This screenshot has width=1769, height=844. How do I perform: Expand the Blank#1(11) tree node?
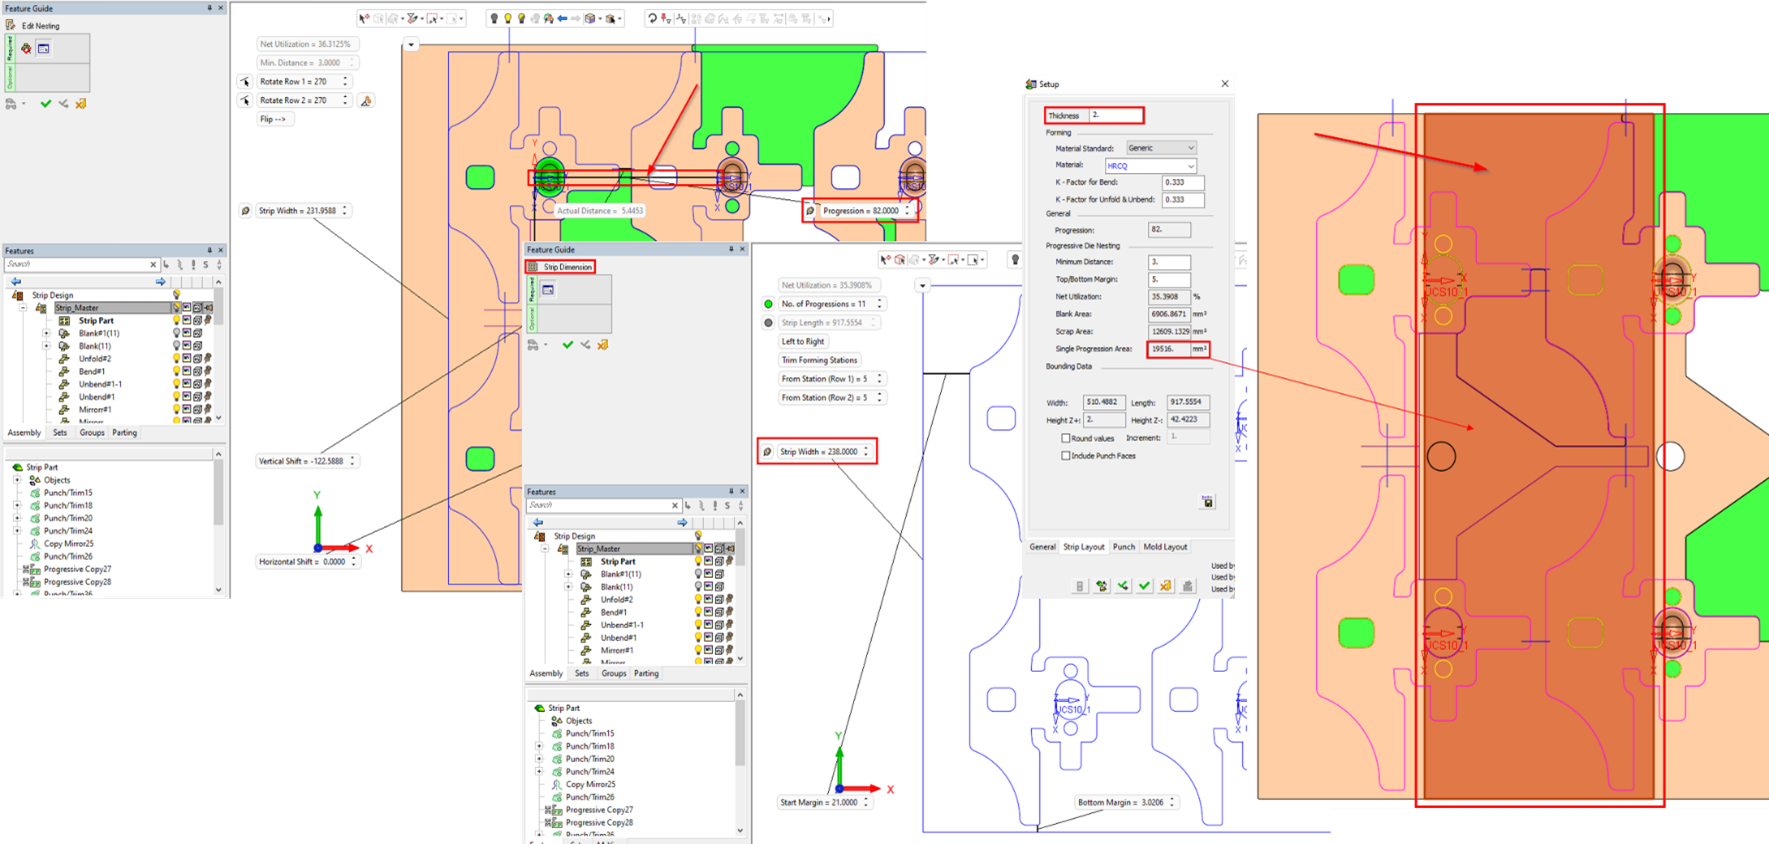[46, 333]
